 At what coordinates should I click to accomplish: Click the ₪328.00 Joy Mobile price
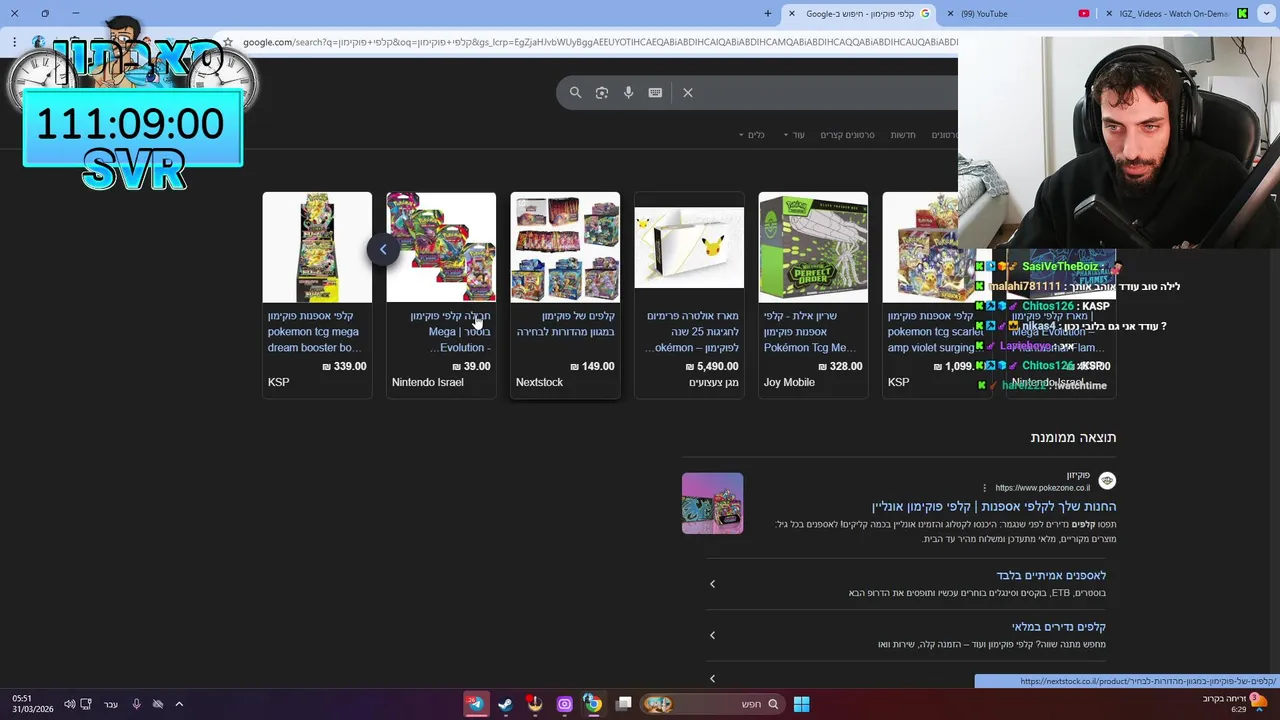coord(840,366)
